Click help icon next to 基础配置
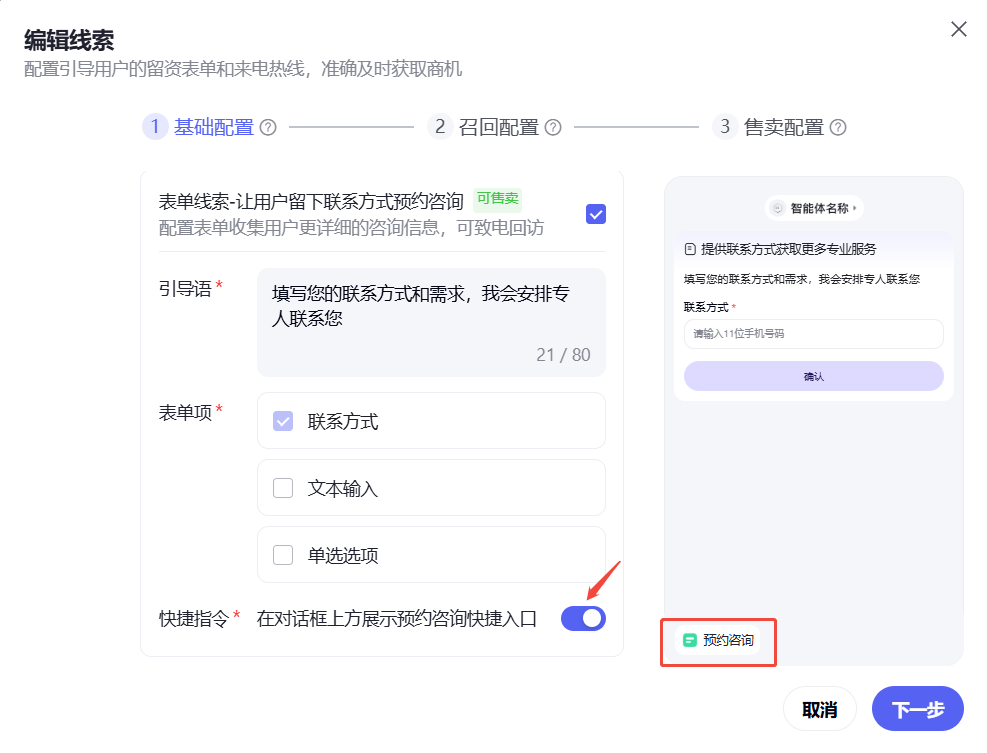 [266, 127]
